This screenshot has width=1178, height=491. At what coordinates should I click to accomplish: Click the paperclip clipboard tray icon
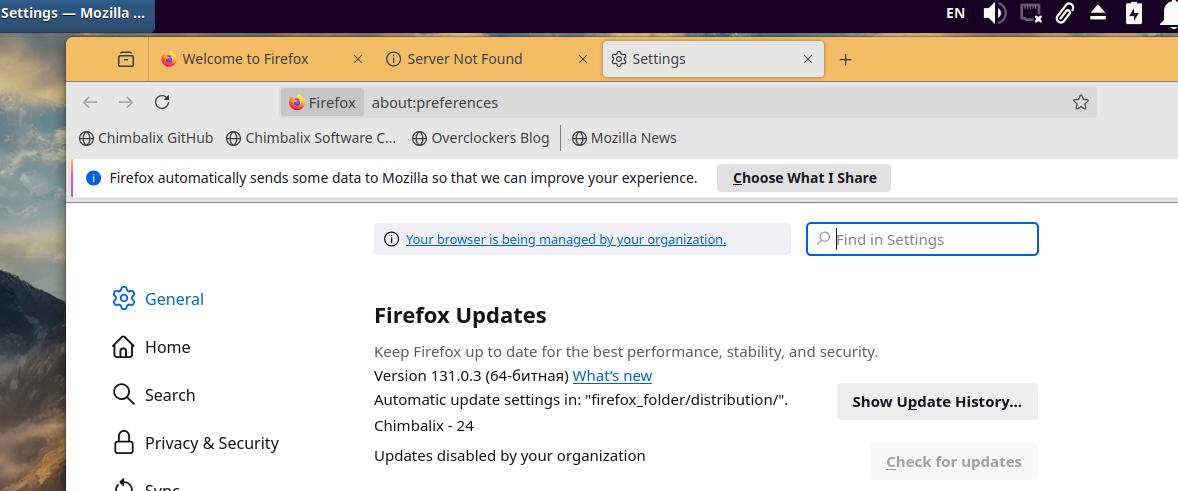tap(1064, 13)
